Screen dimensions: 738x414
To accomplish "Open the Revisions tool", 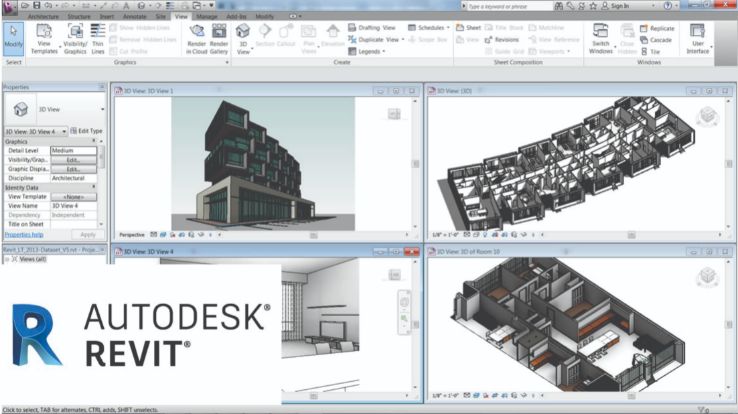I will coord(501,40).
